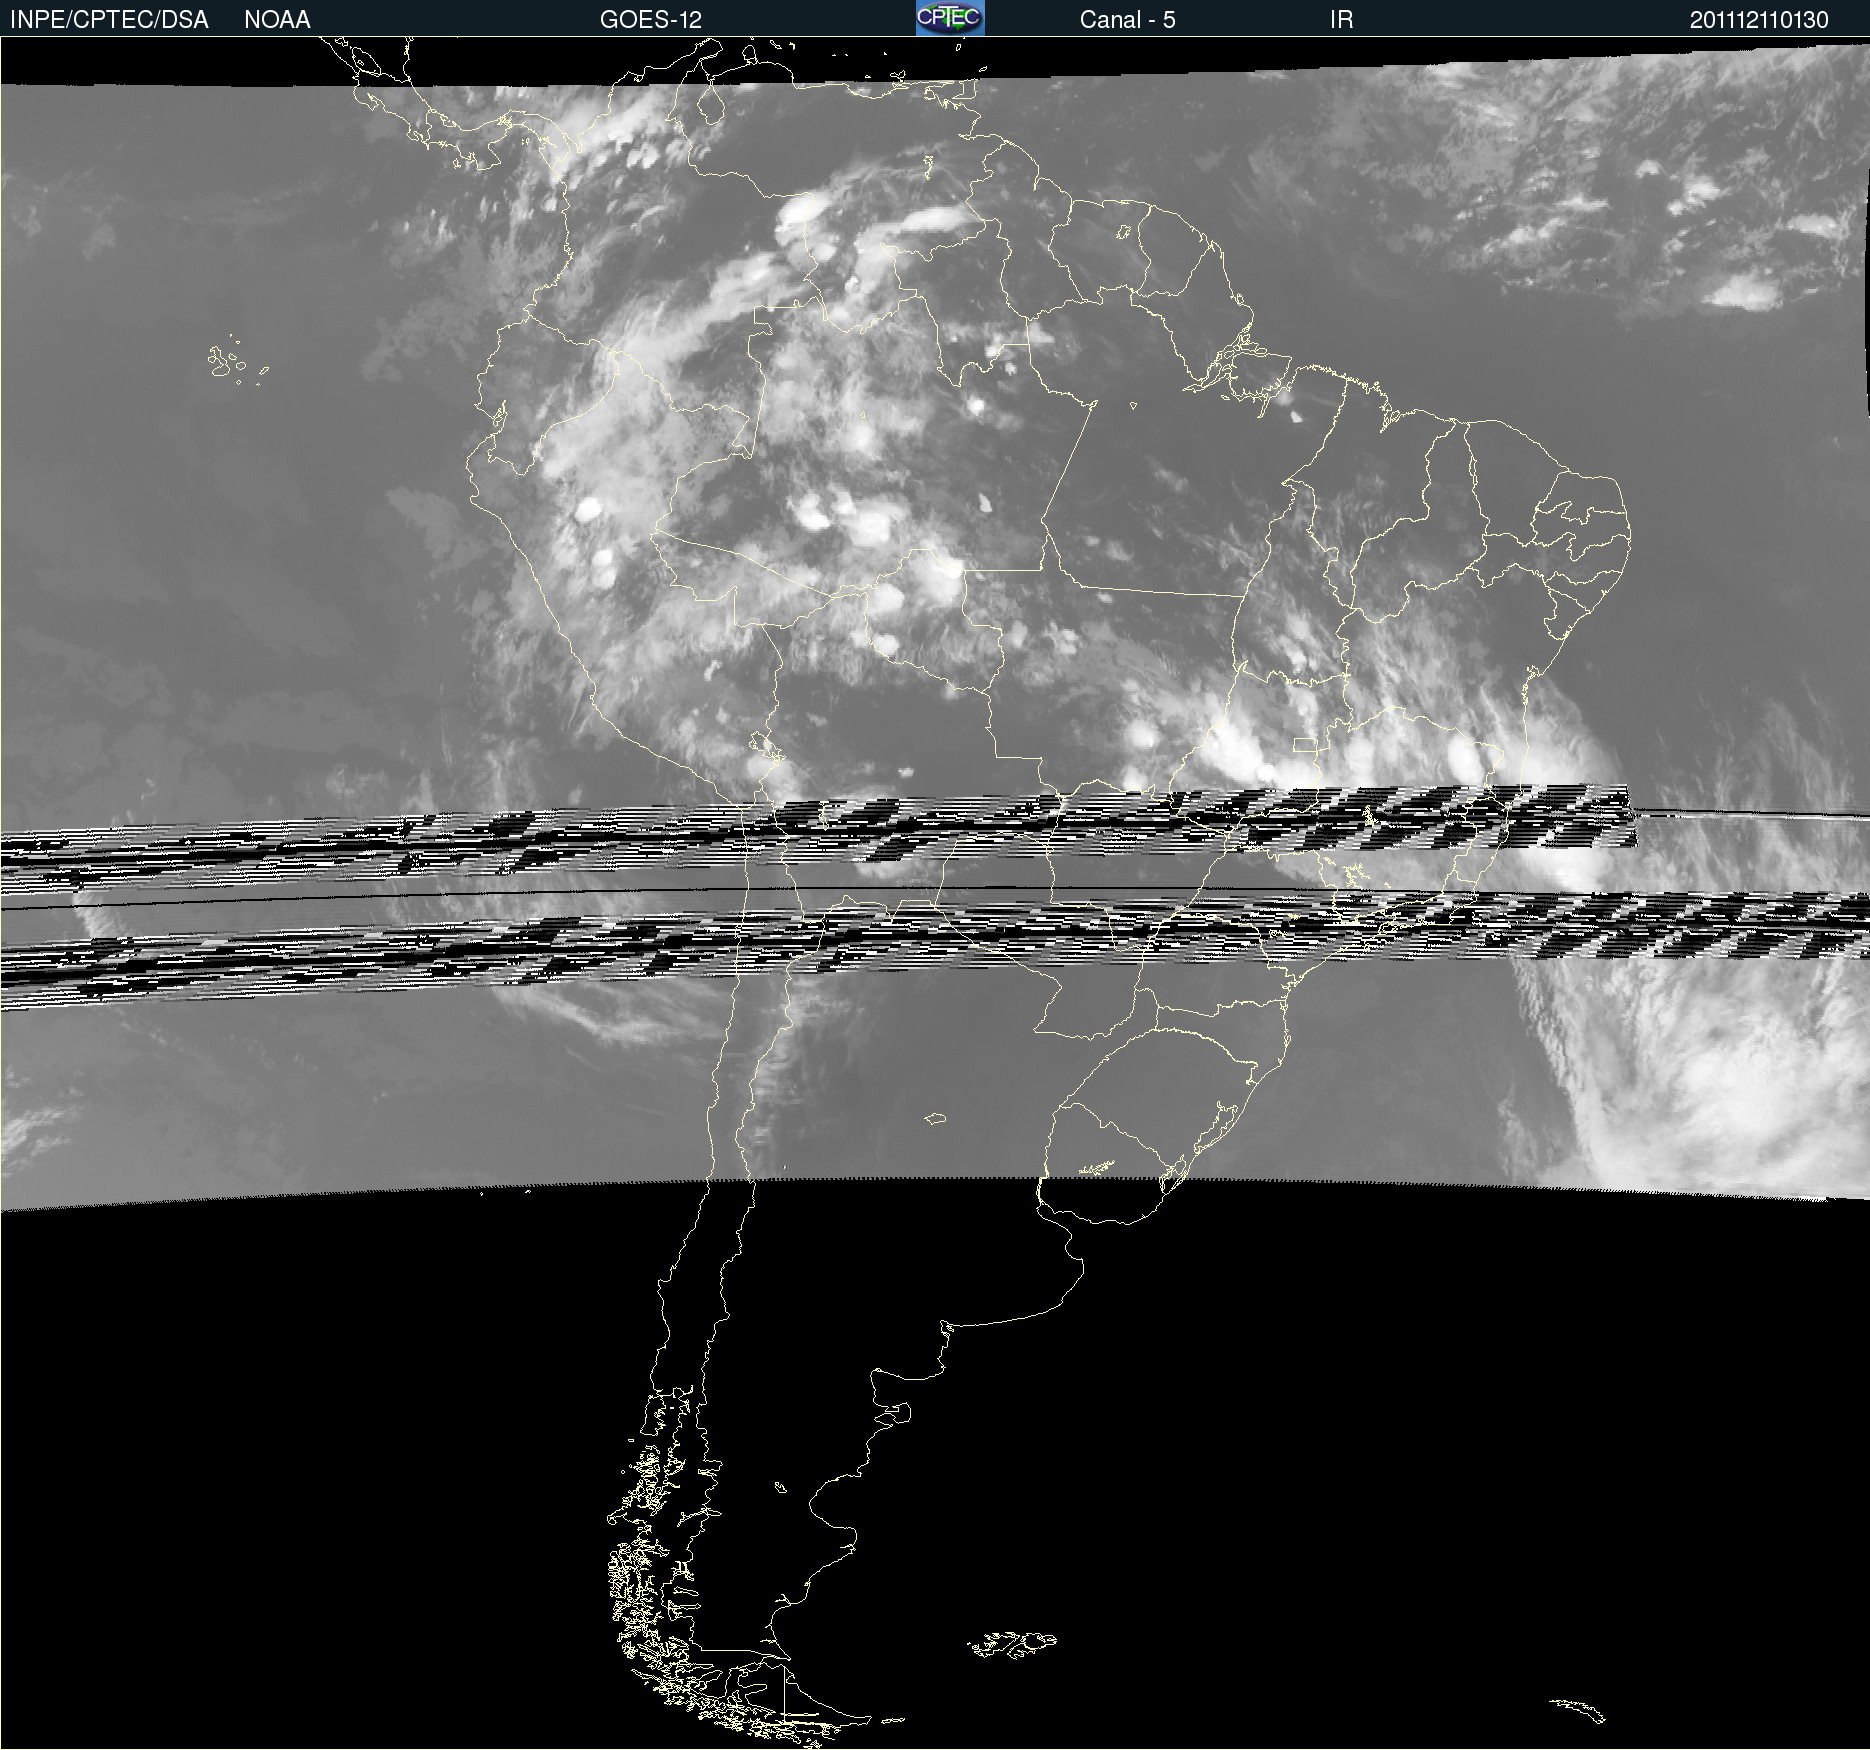The width and height of the screenshot is (1870, 1750).
Task: Click the Canal - 5 label
Action: (1127, 20)
